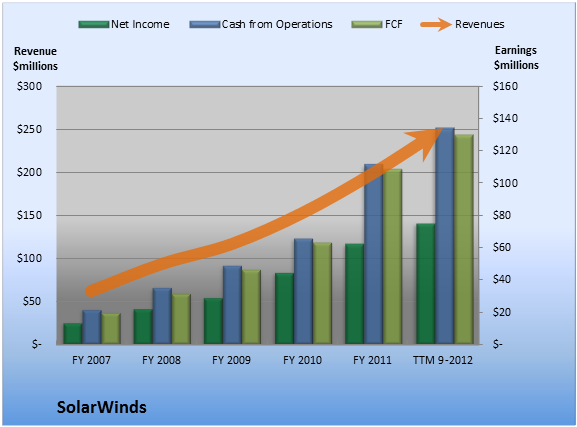Select the FY 2007 Cash from Operations bar
577x427 pixels.
[x=92, y=327]
